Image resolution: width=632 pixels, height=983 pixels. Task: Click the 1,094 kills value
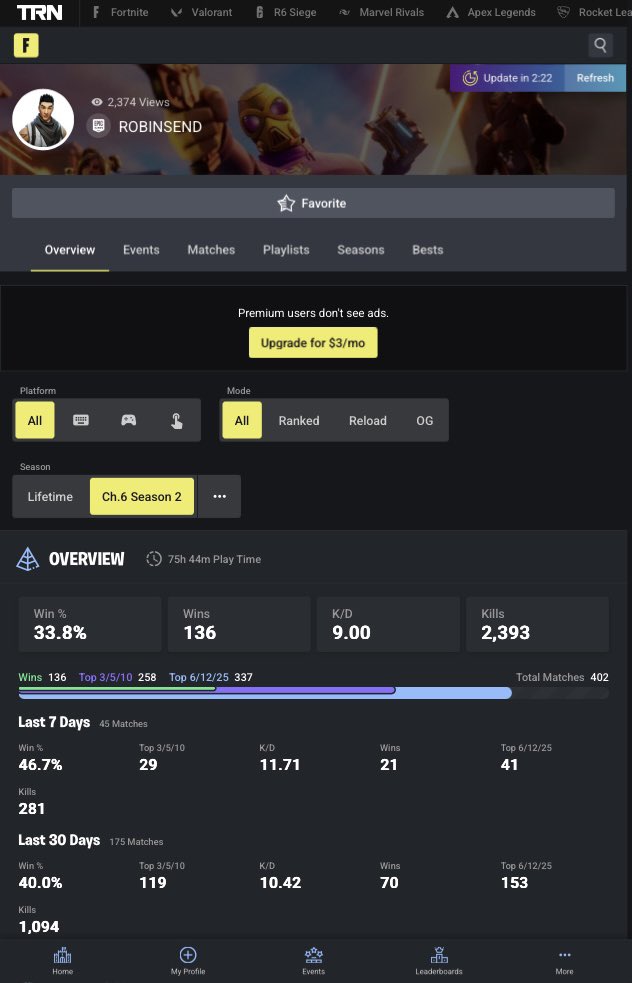point(39,927)
